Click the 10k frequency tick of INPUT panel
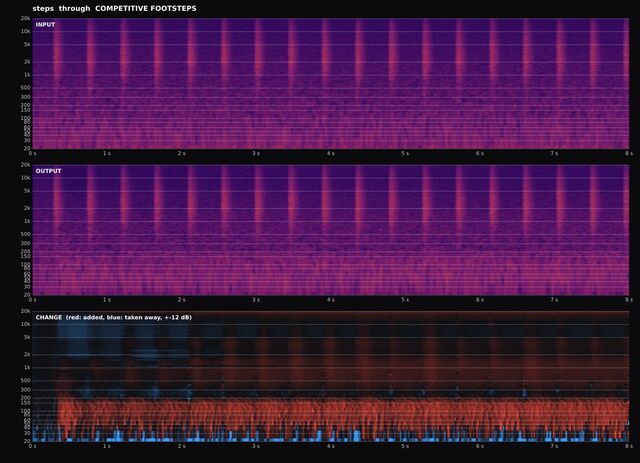The image size is (640, 463). [x=26, y=31]
